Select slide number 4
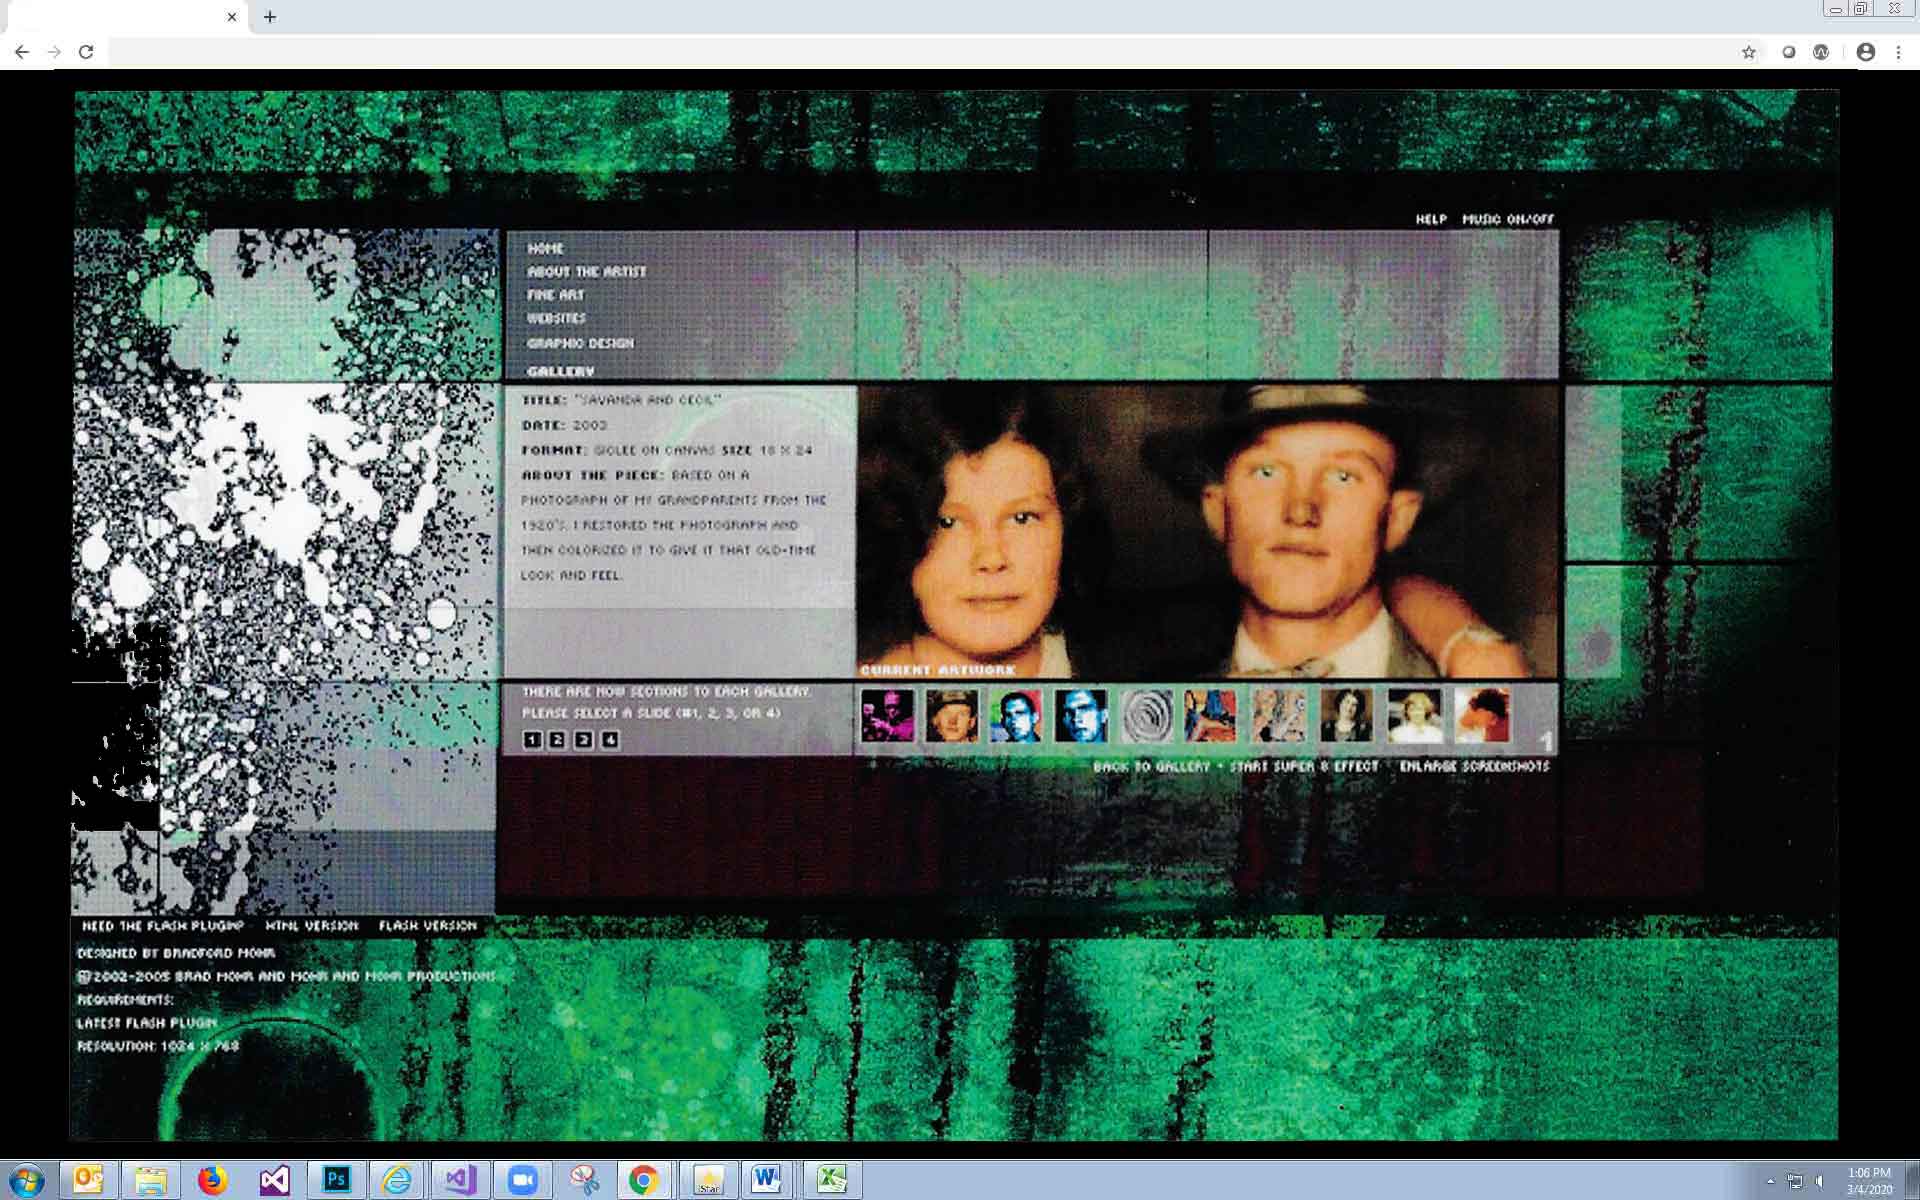1920x1200 pixels. [610, 740]
